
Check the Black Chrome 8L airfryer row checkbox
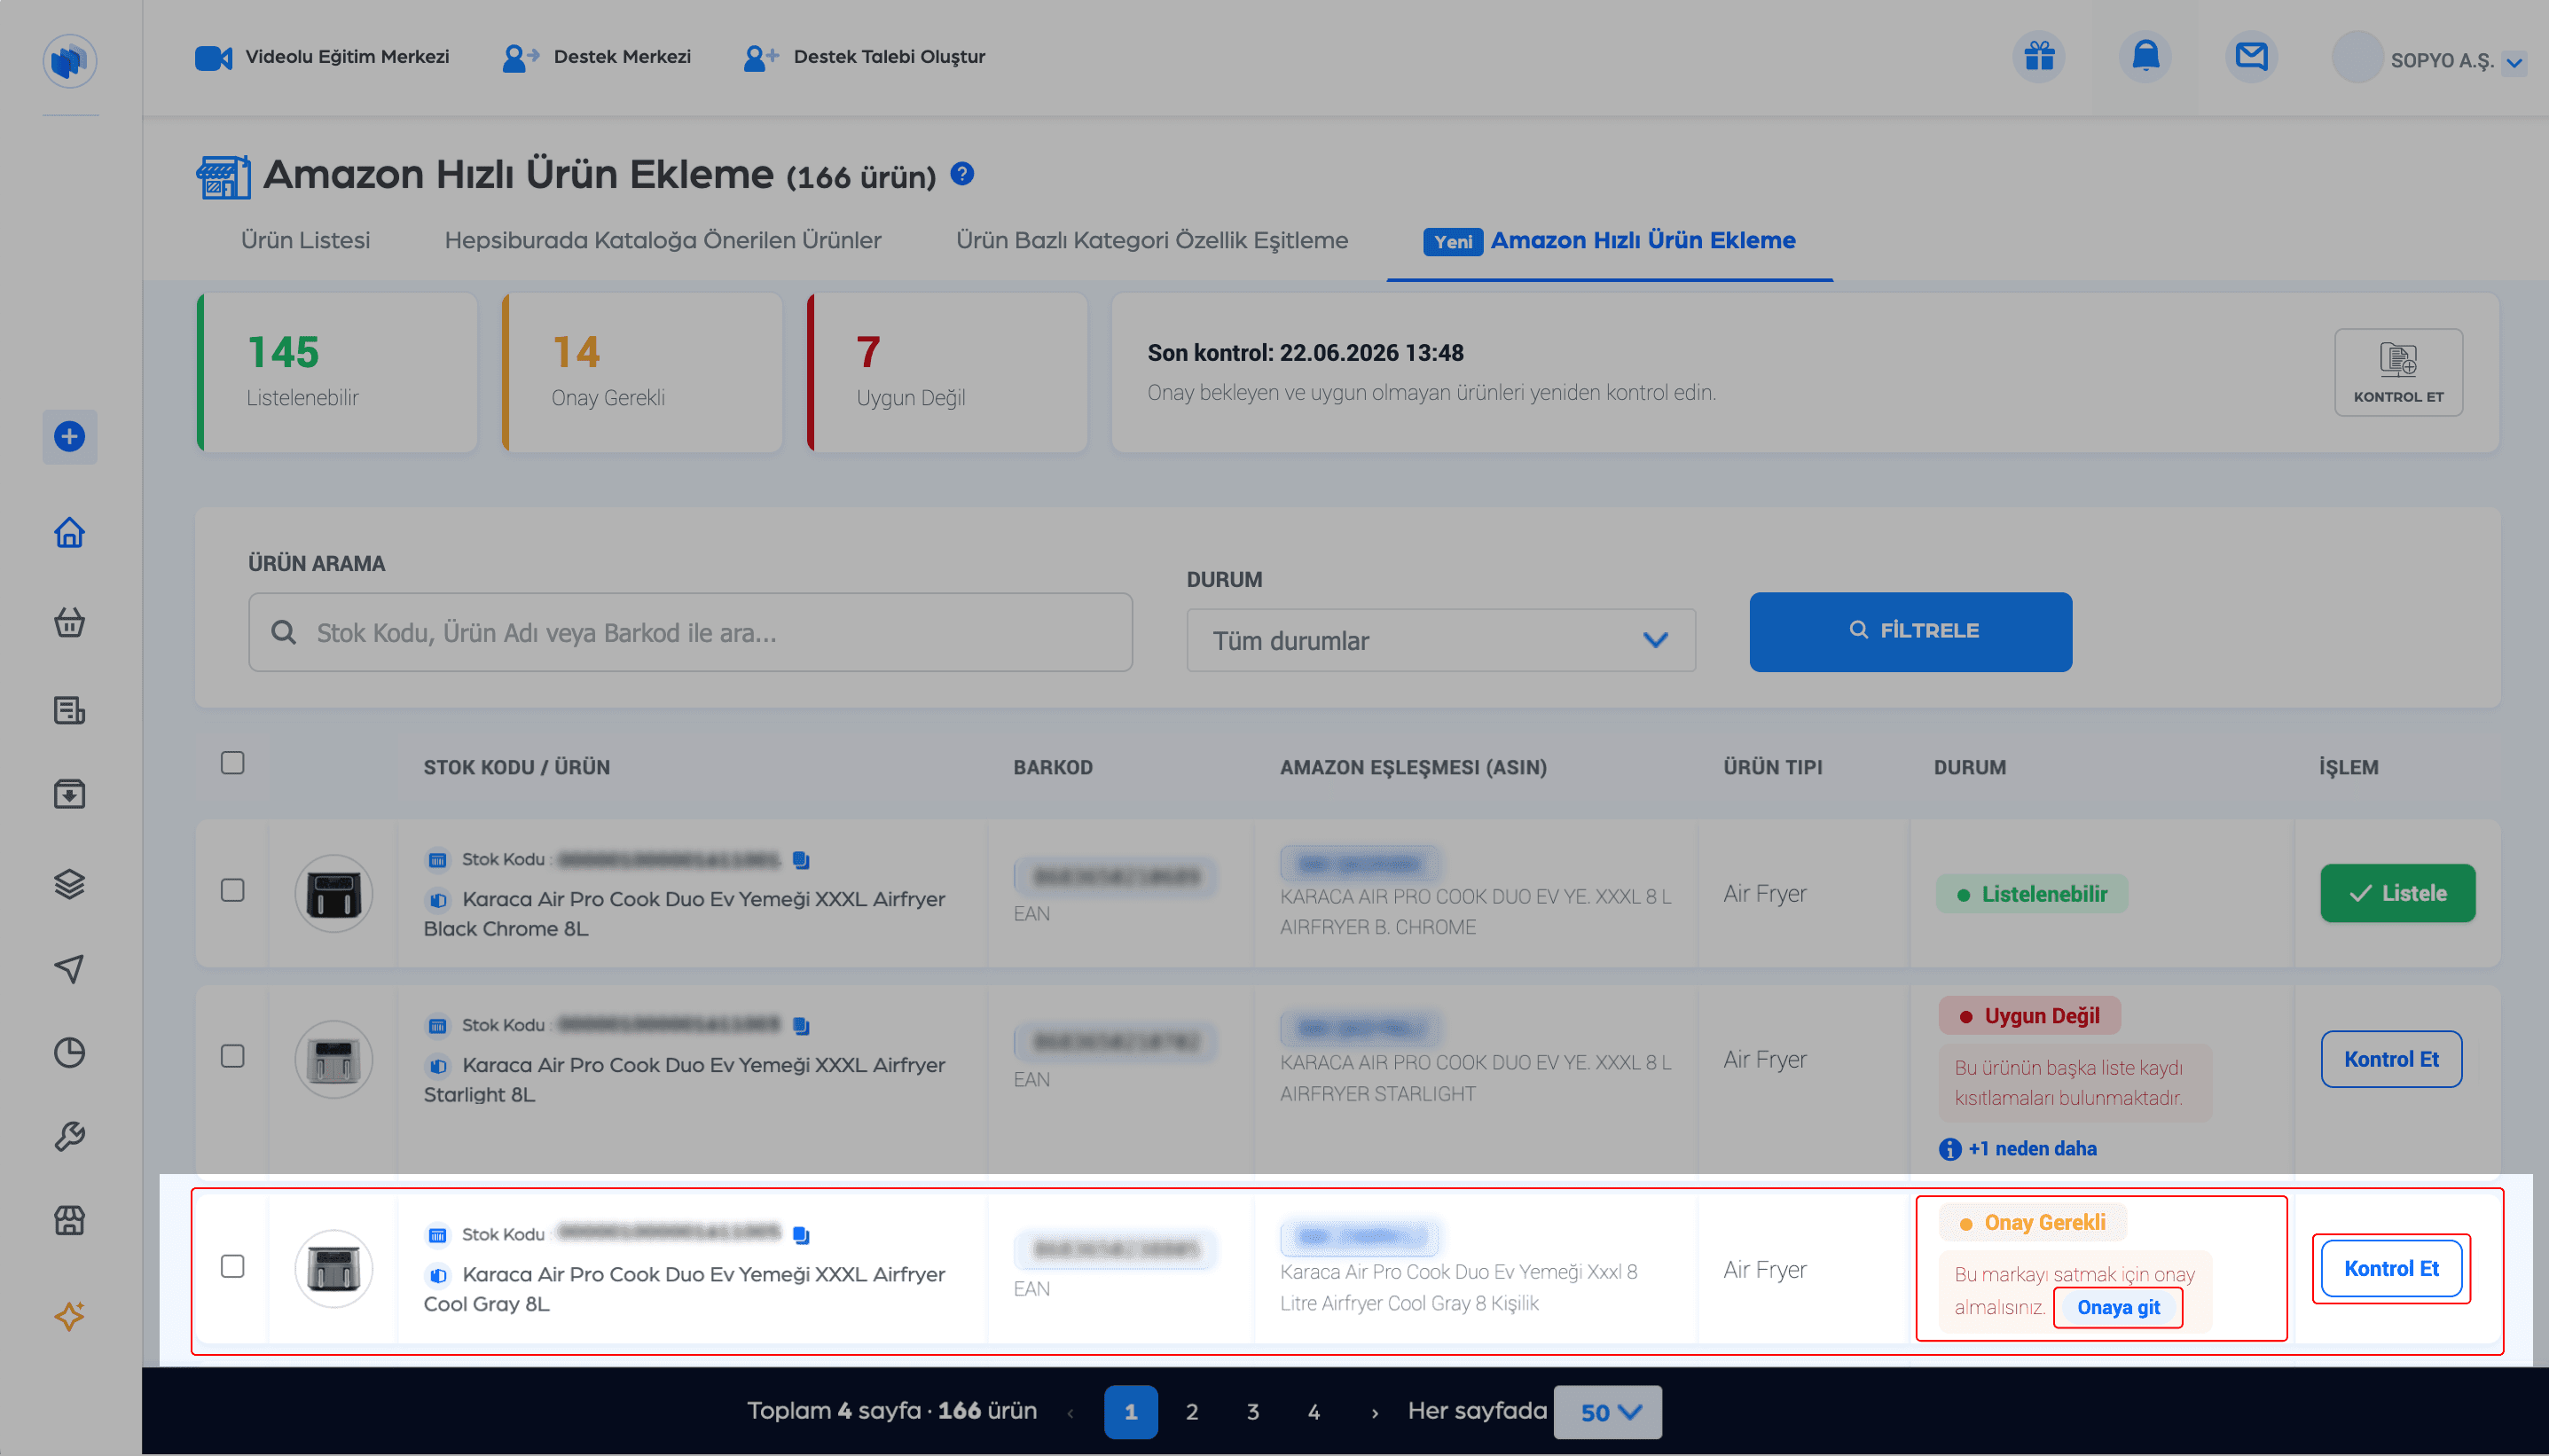(232, 890)
